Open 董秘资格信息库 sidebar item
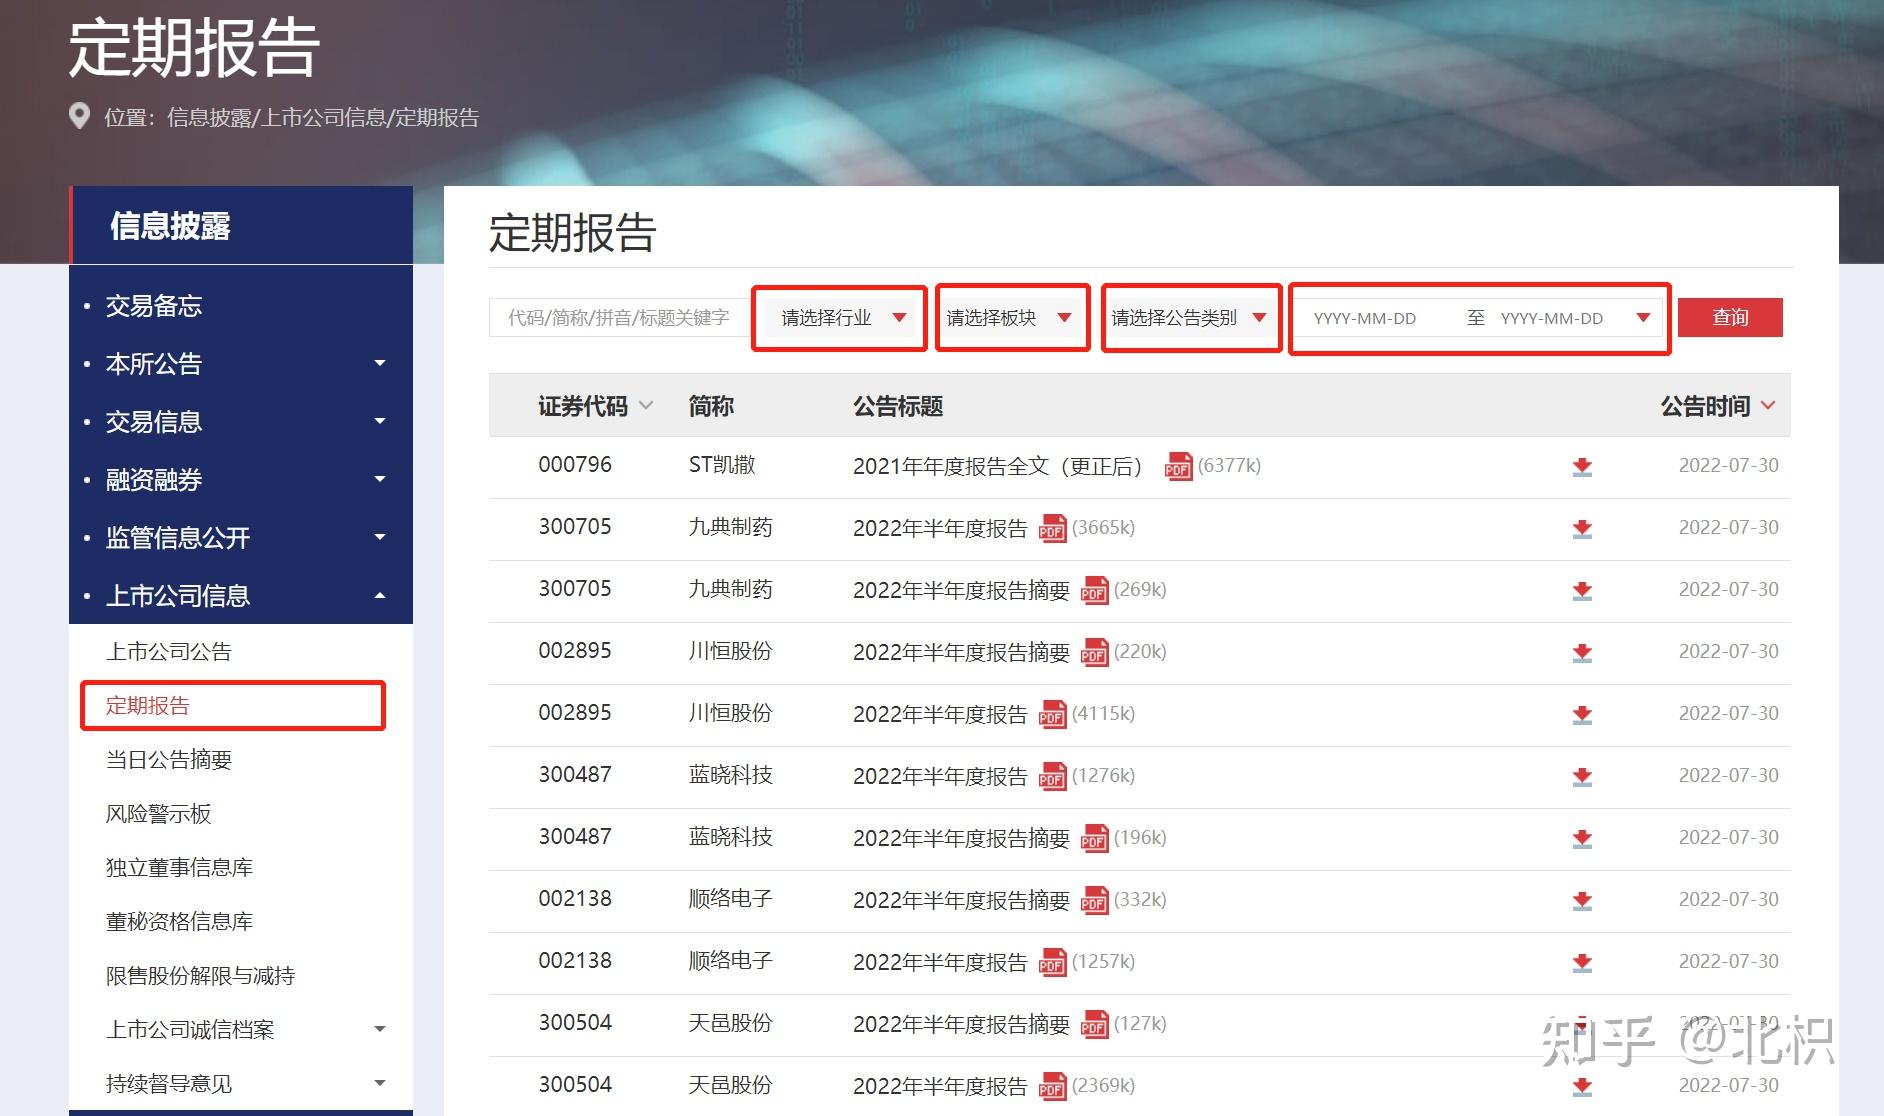 tap(179, 921)
